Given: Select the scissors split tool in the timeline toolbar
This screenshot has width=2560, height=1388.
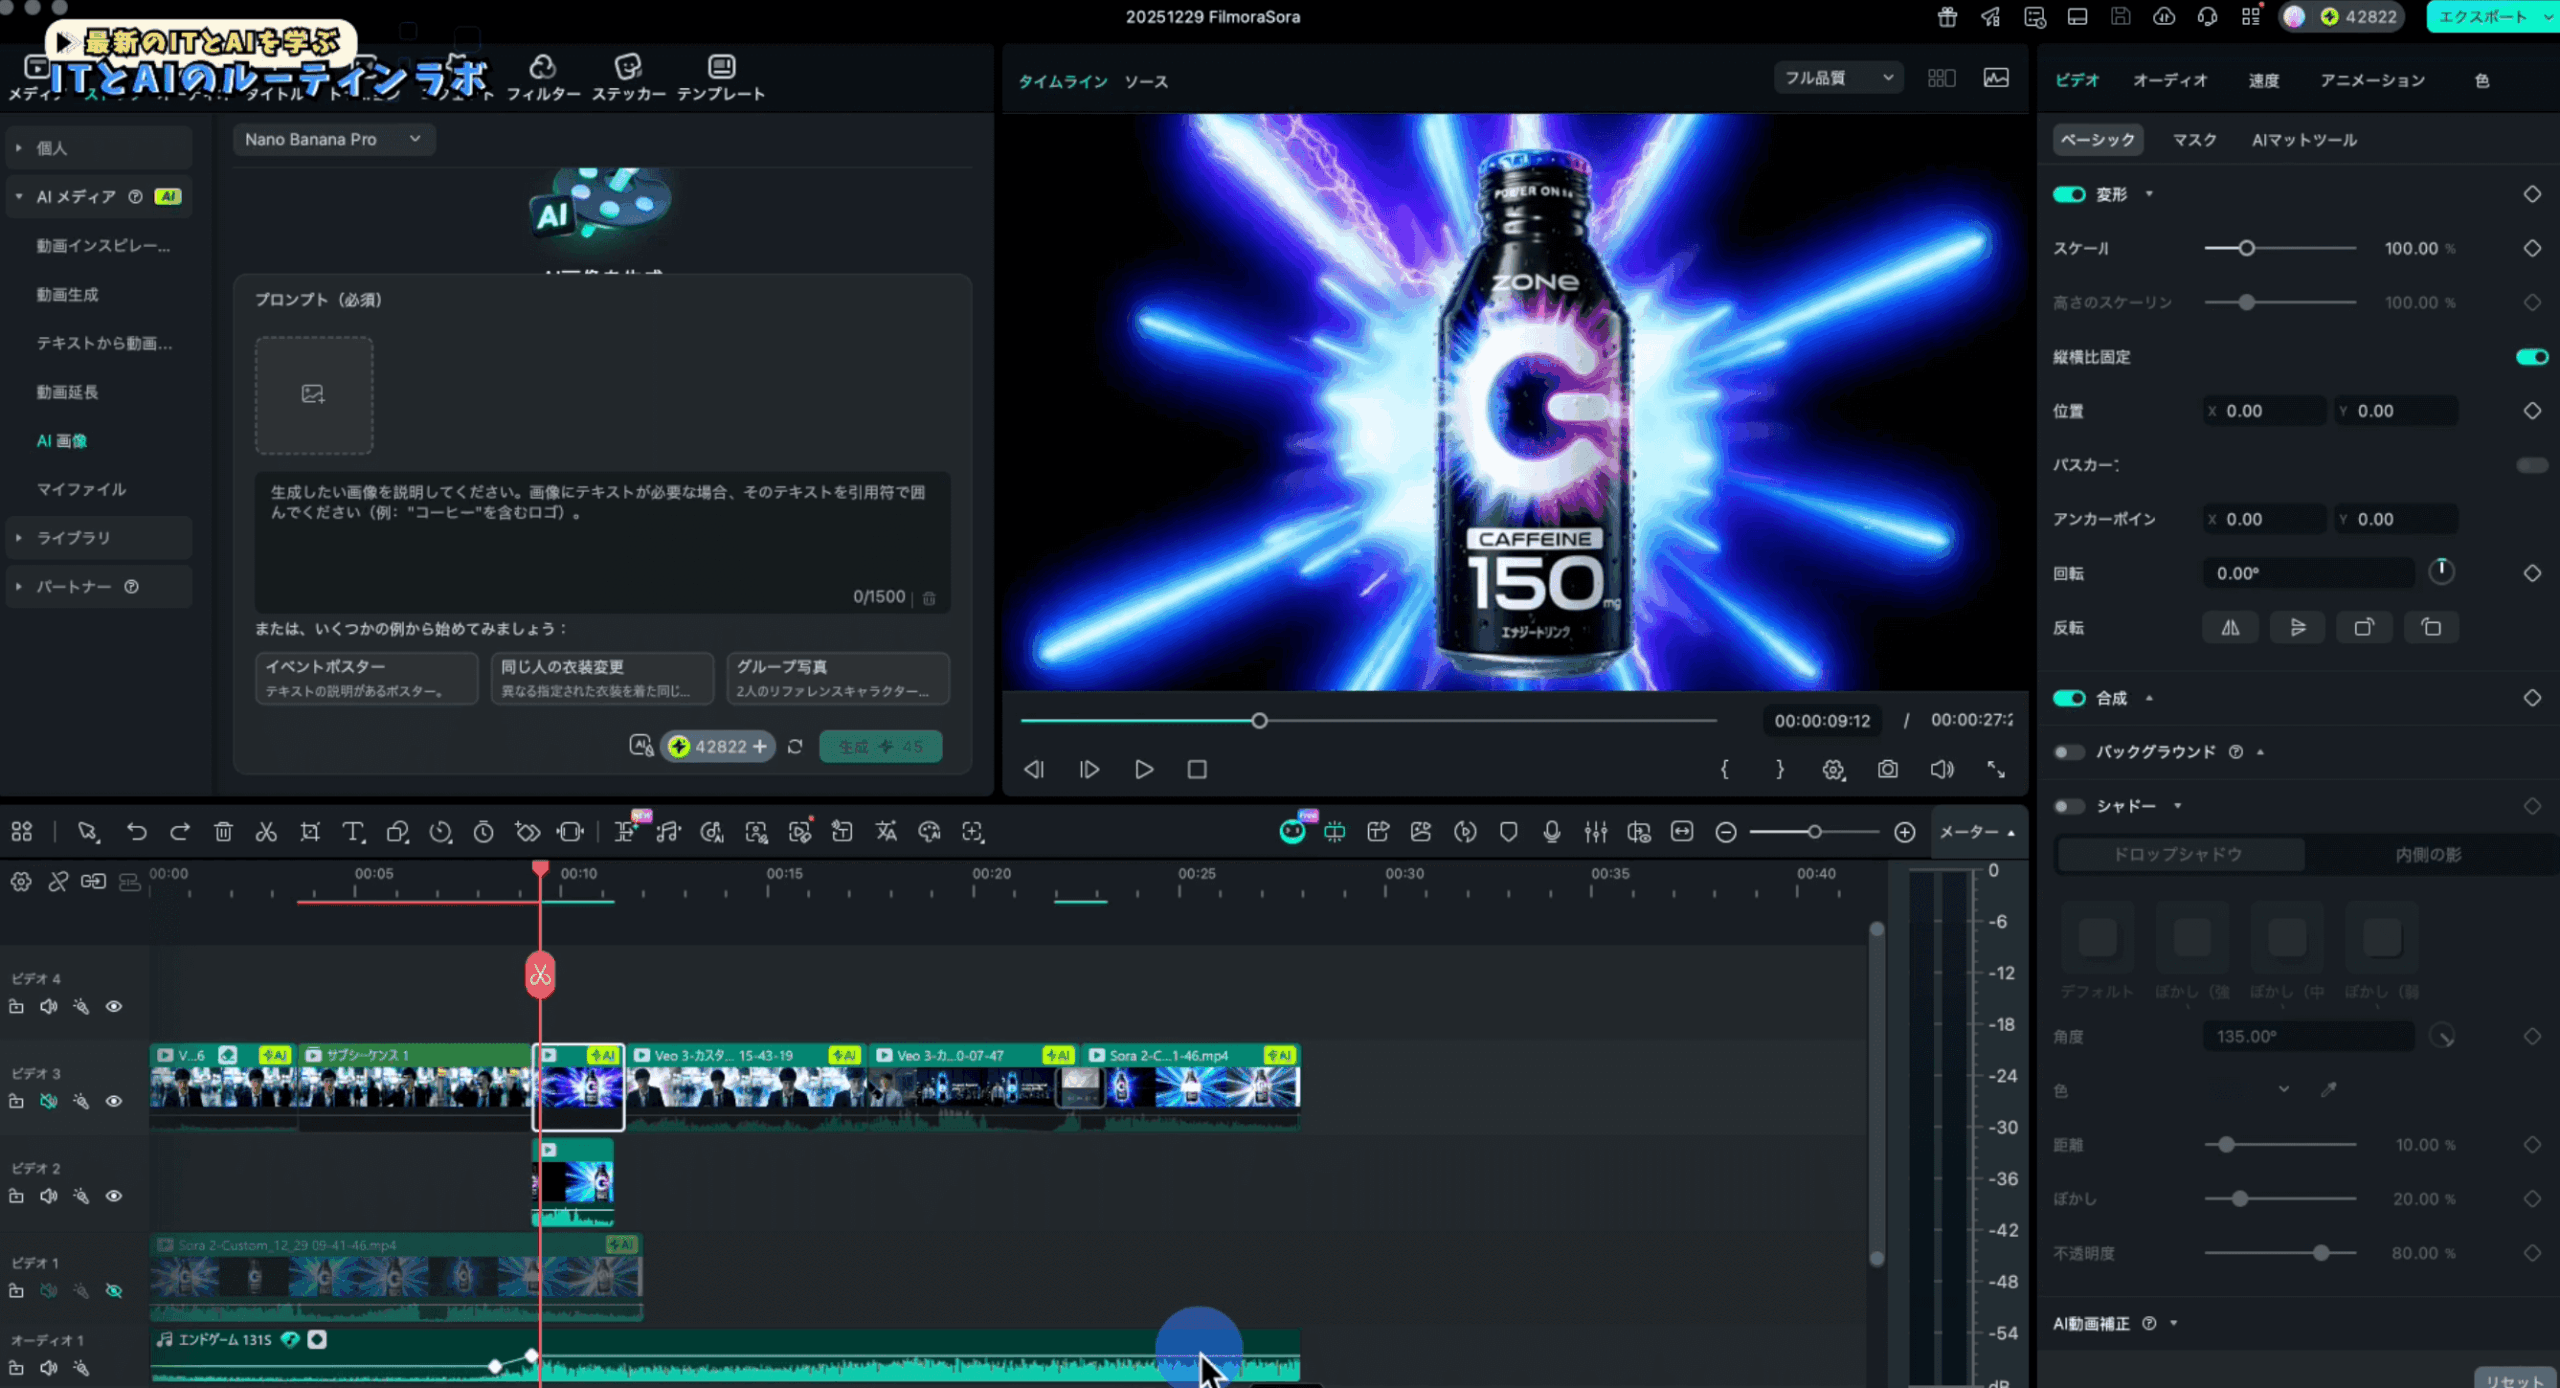Looking at the screenshot, I should pyautogui.click(x=266, y=831).
